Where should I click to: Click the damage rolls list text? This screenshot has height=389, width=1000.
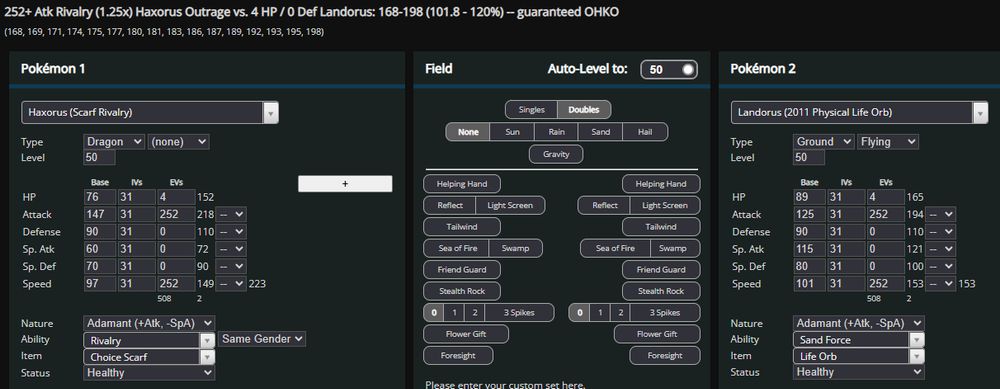pos(164,31)
